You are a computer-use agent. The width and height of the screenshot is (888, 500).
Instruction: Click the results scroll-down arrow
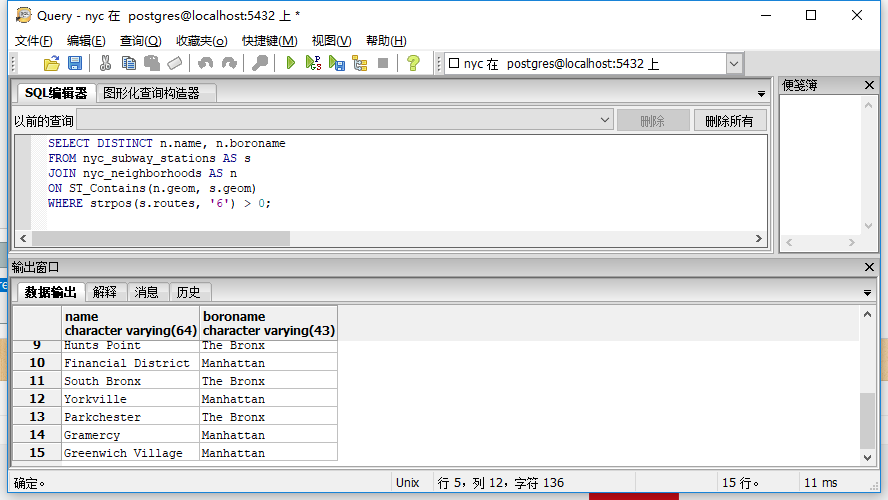click(867, 458)
